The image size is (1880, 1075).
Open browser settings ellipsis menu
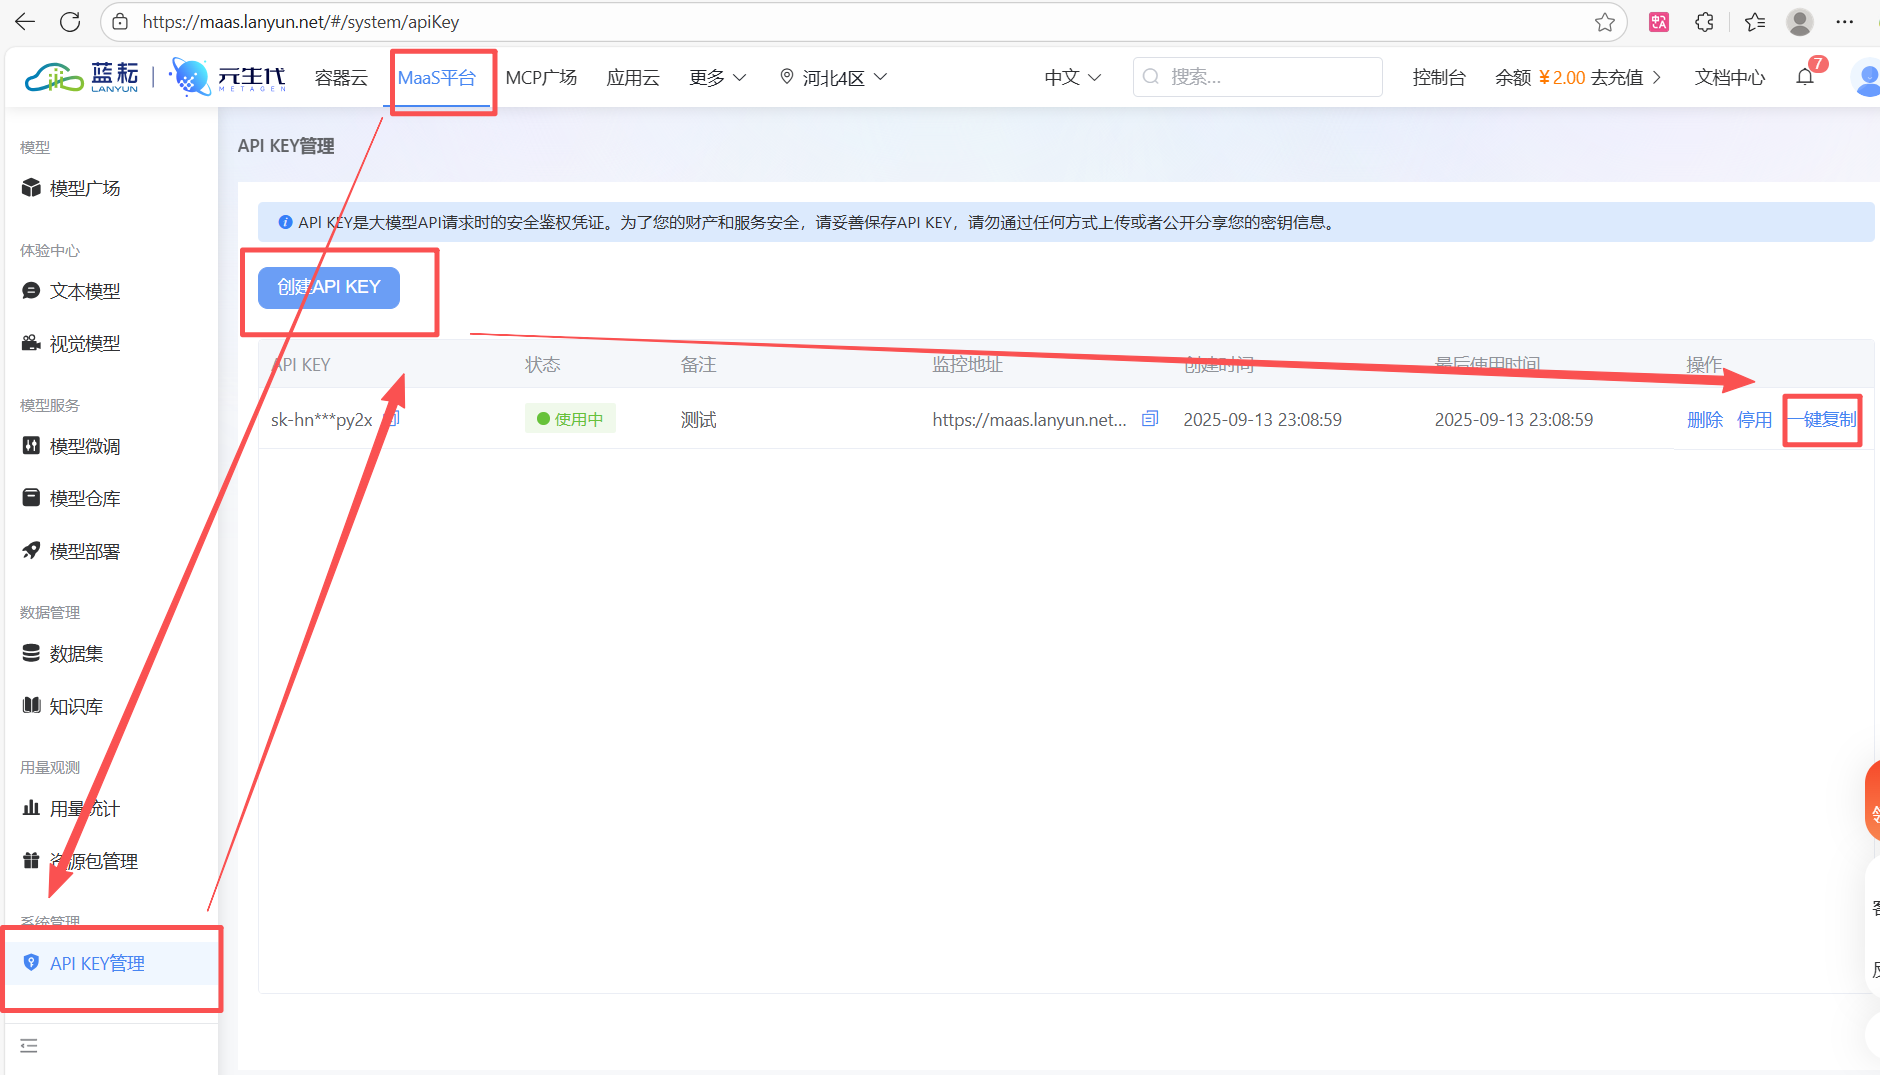click(x=1845, y=22)
